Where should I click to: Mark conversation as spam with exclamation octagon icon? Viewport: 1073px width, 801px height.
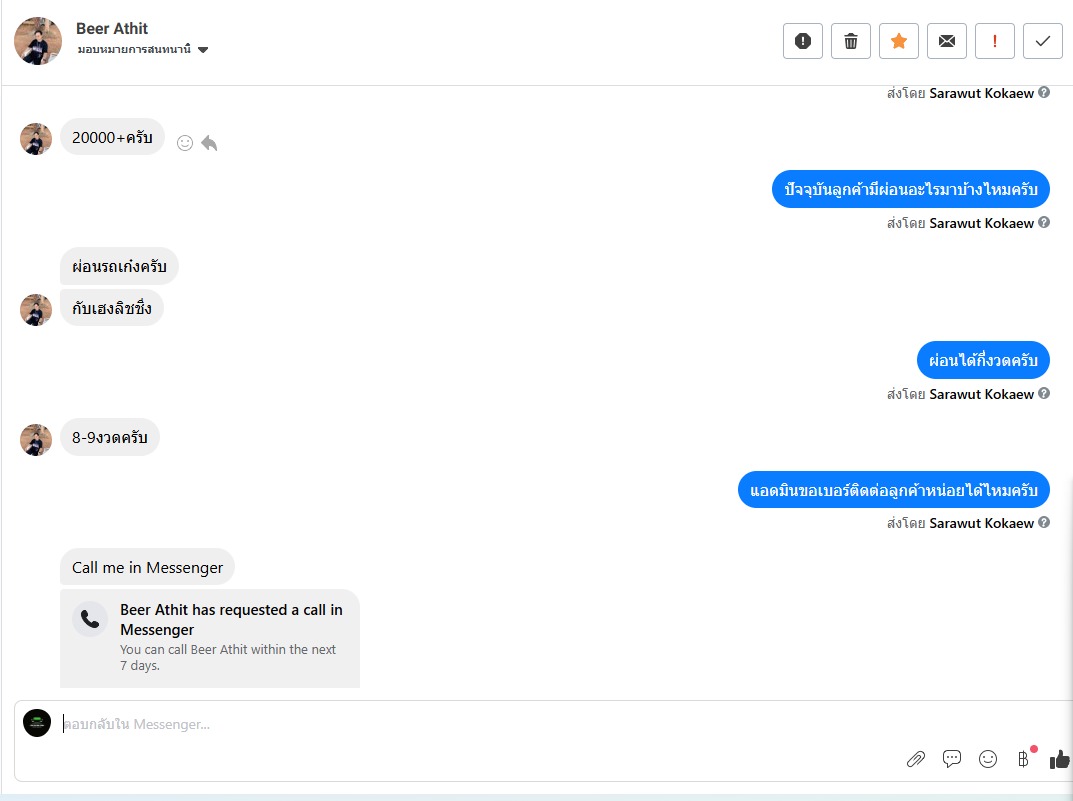pyautogui.click(x=803, y=41)
